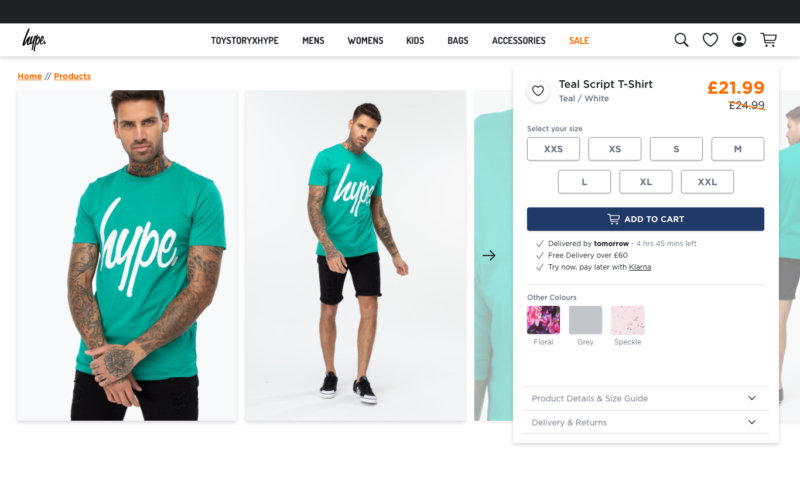Open the wishlist heart in the header
Screen dimensions: 800x480
click(x=710, y=40)
